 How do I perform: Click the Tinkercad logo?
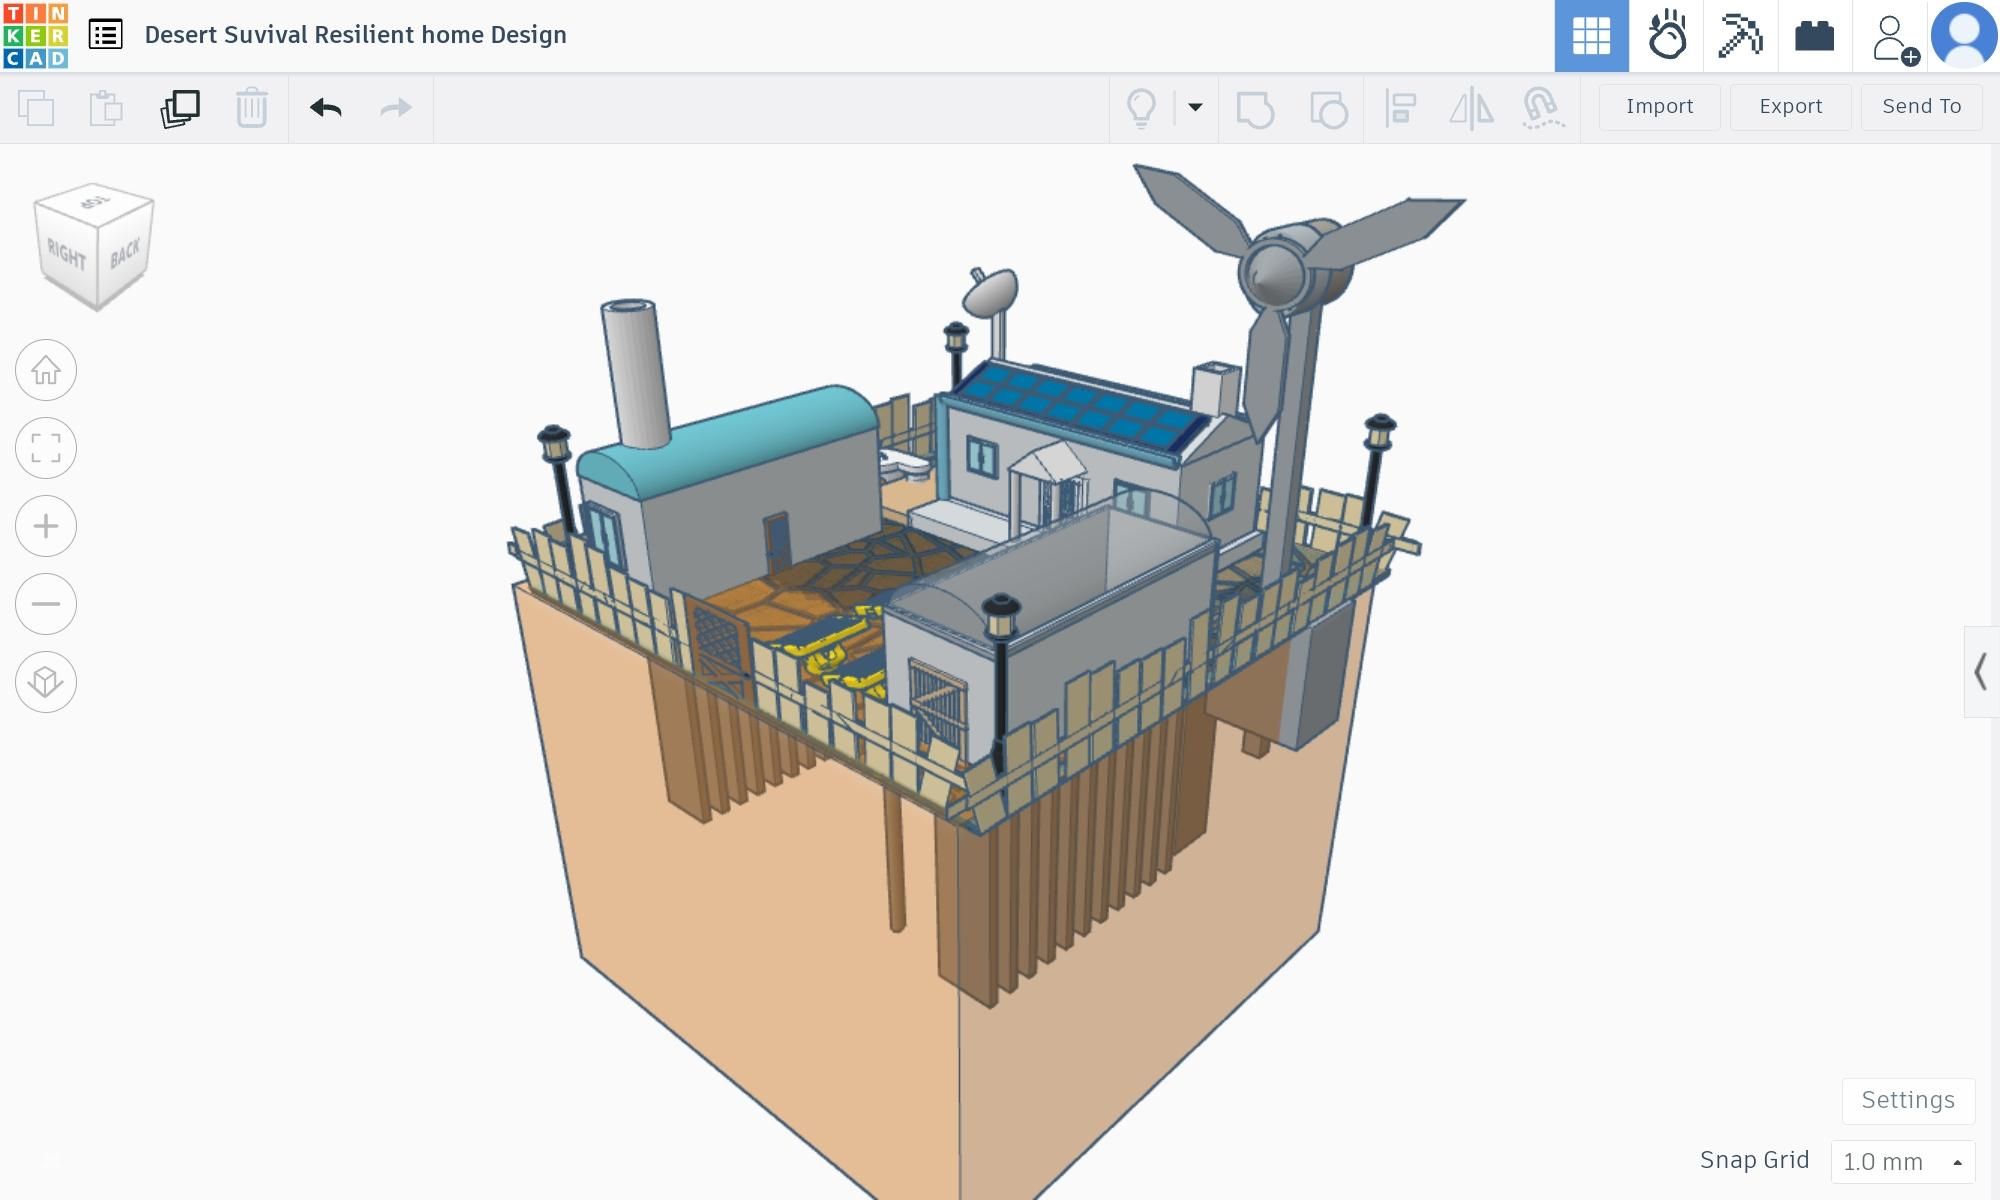[36, 36]
